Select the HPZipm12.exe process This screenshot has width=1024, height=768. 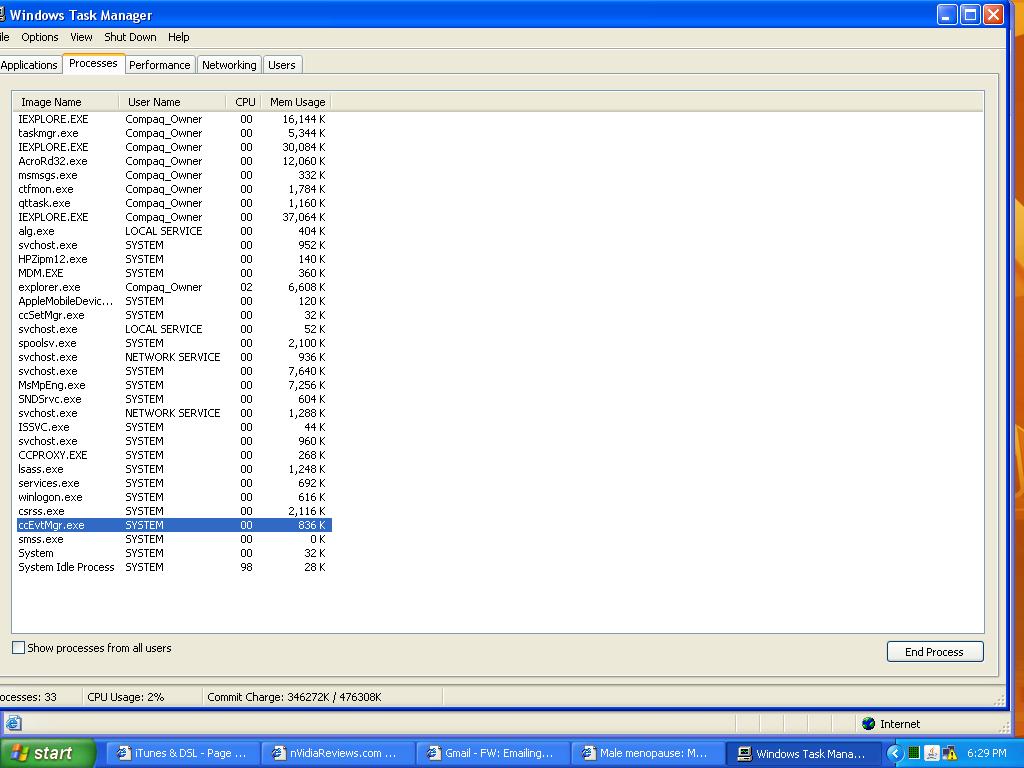pos(174,259)
